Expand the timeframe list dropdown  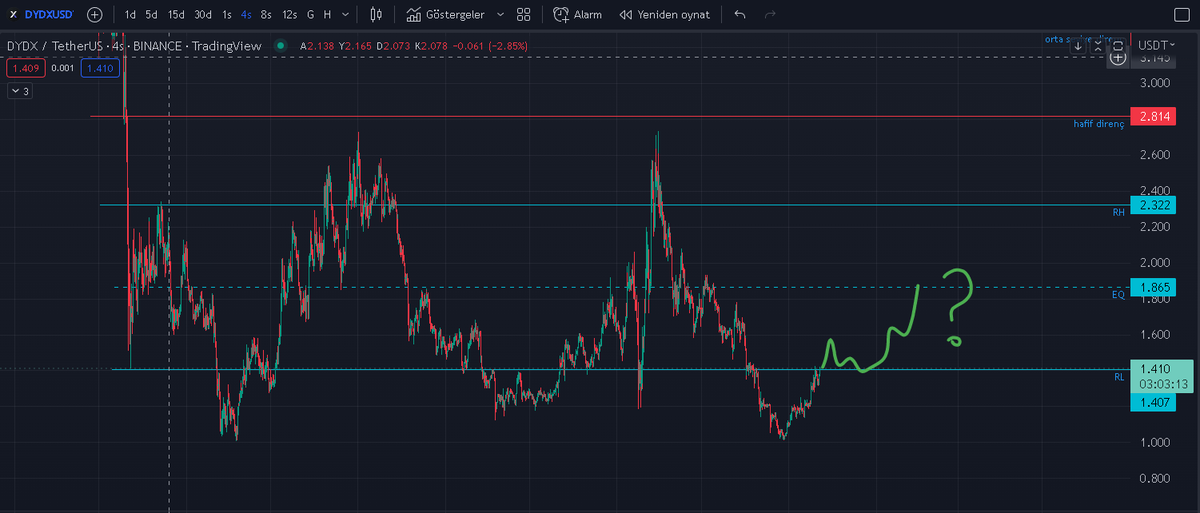pyautogui.click(x=346, y=15)
